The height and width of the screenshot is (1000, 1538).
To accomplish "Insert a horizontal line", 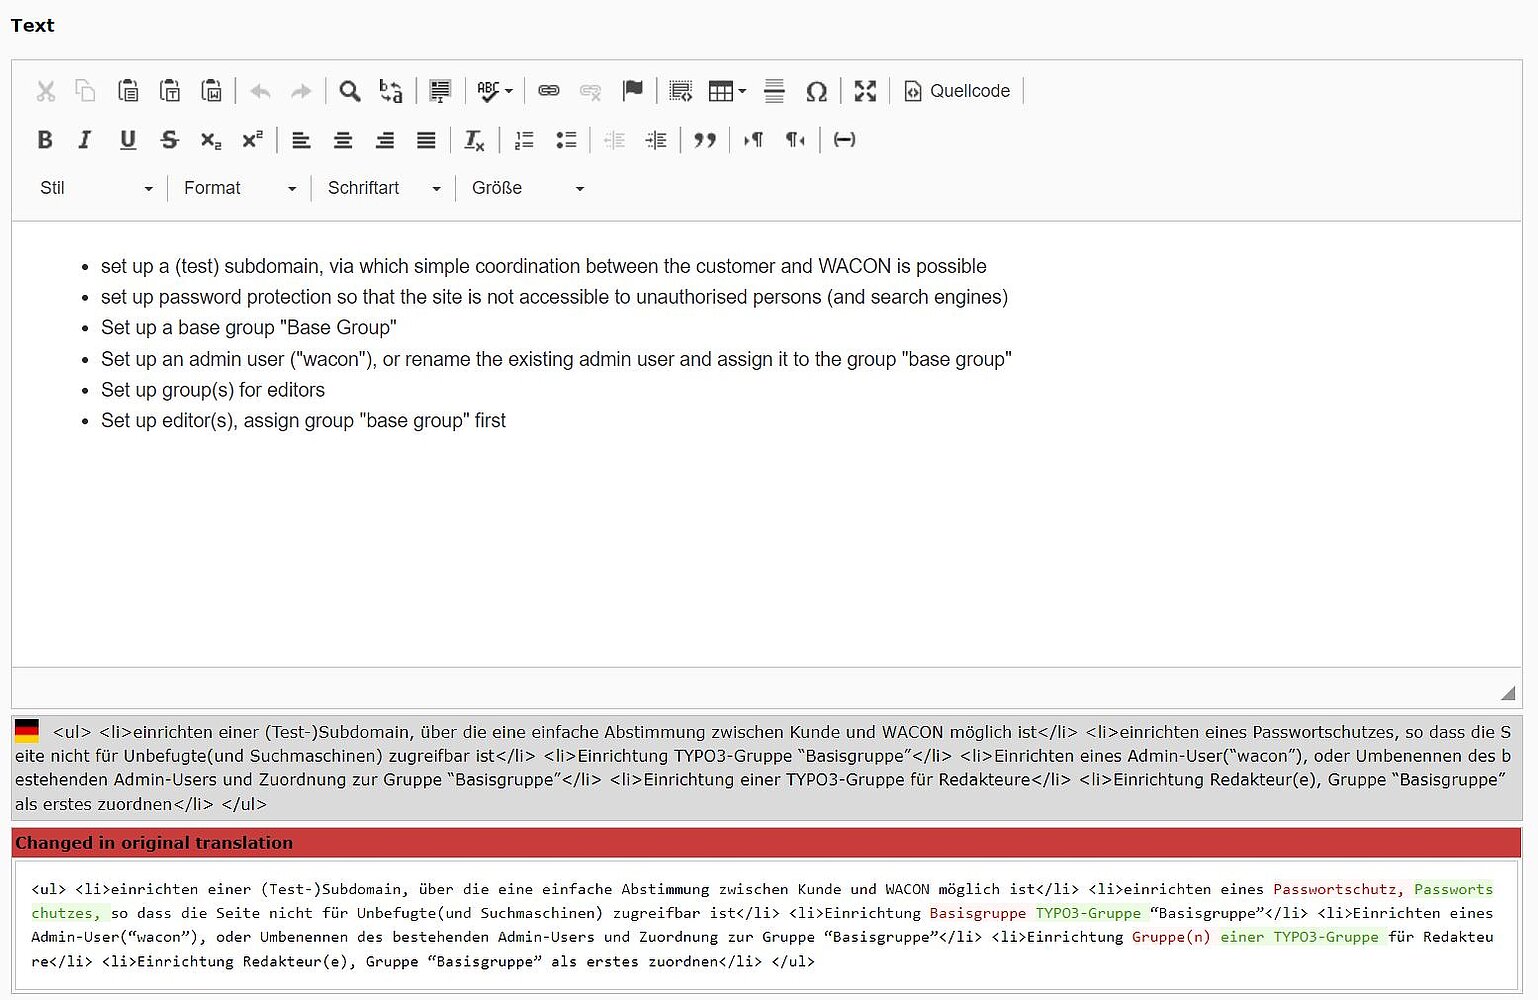I will click(x=774, y=91).
